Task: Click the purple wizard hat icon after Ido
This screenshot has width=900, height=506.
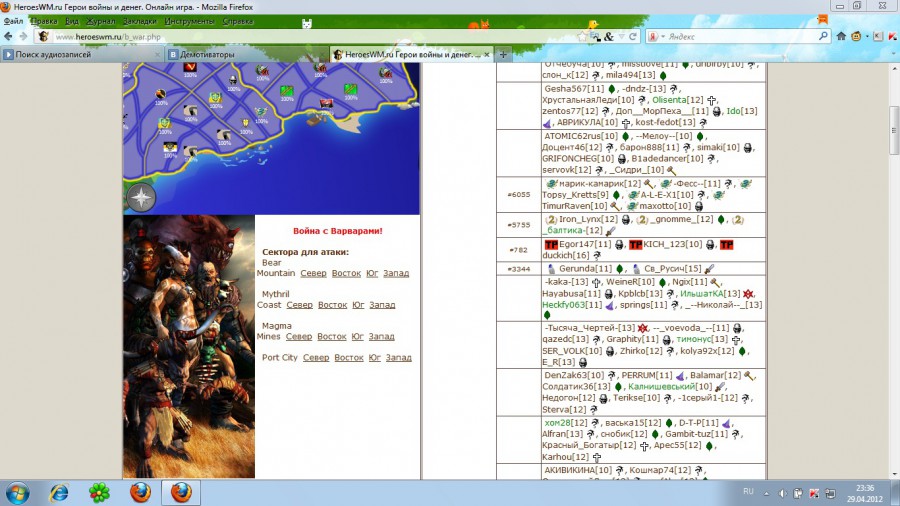Action: pos(547,123)
